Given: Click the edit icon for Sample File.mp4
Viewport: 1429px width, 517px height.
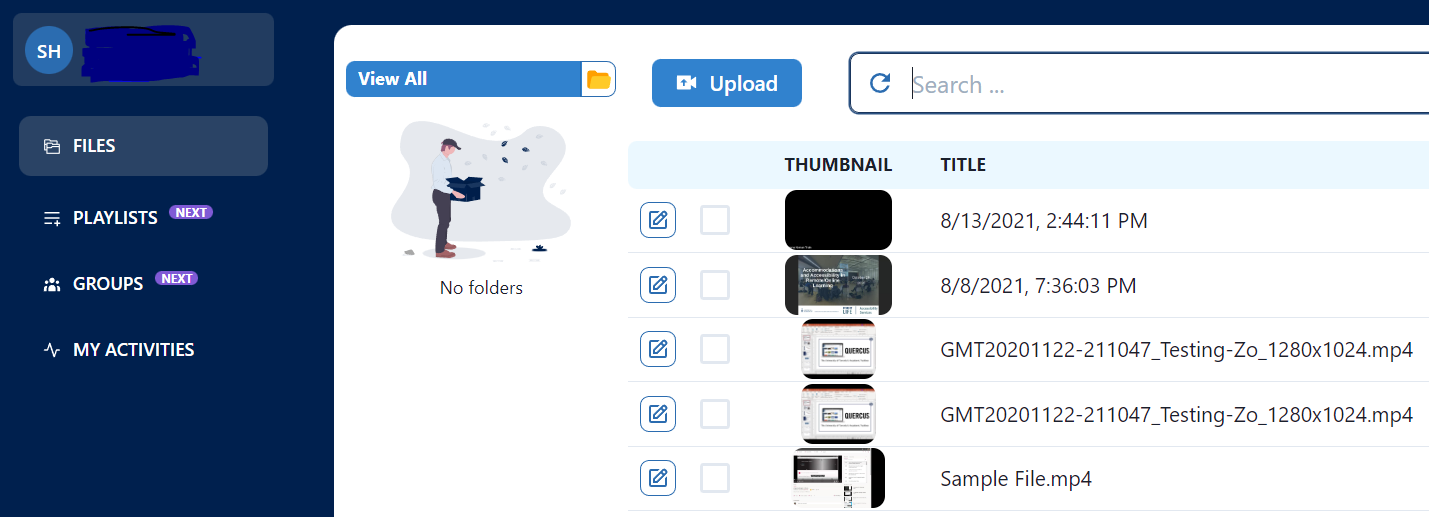Looking at the screenshot, I should click(x=658, y=478).
